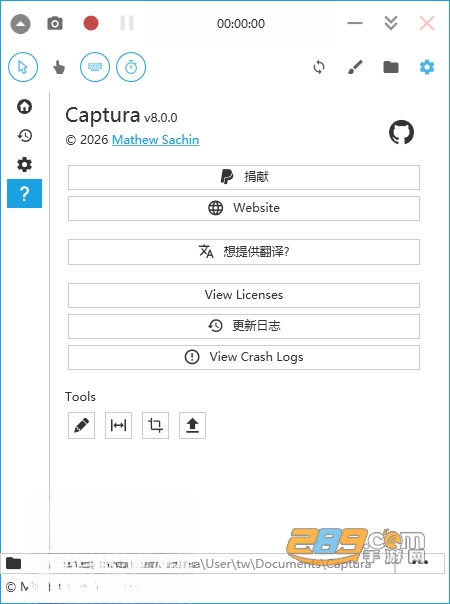Image resolution: width=450 pixels, height=604 pixels.
Task: Start recording with the red record button
Action: 91,23
